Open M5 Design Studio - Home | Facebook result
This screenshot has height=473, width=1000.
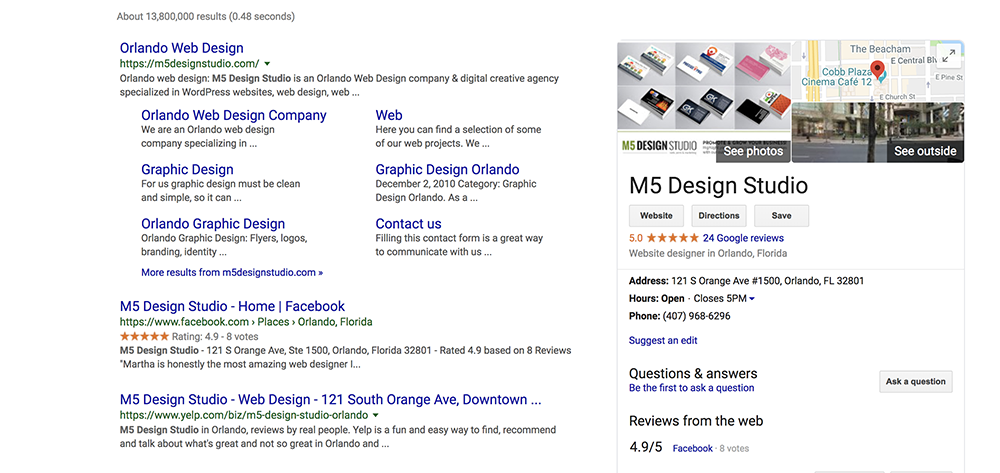(x=232, y=306)
